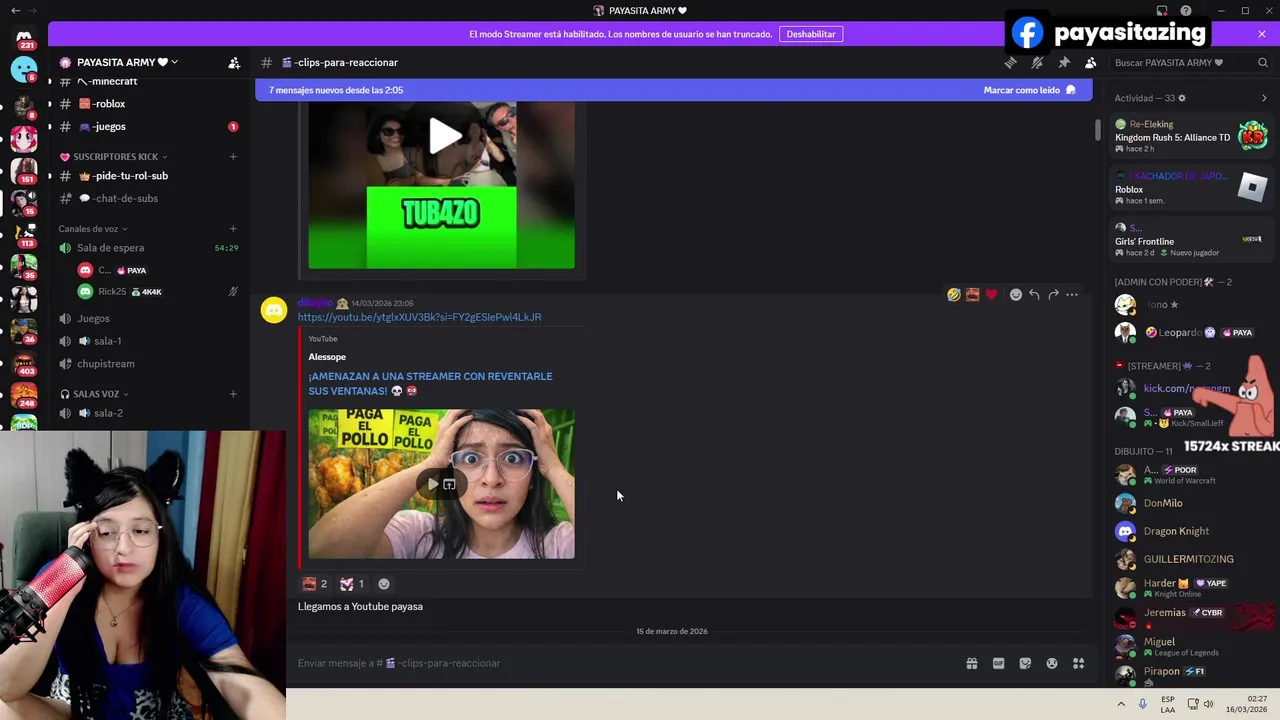Open the youtu.be link in message
This screenshot has height=720, width=1280.
click(x=419, y=317)
